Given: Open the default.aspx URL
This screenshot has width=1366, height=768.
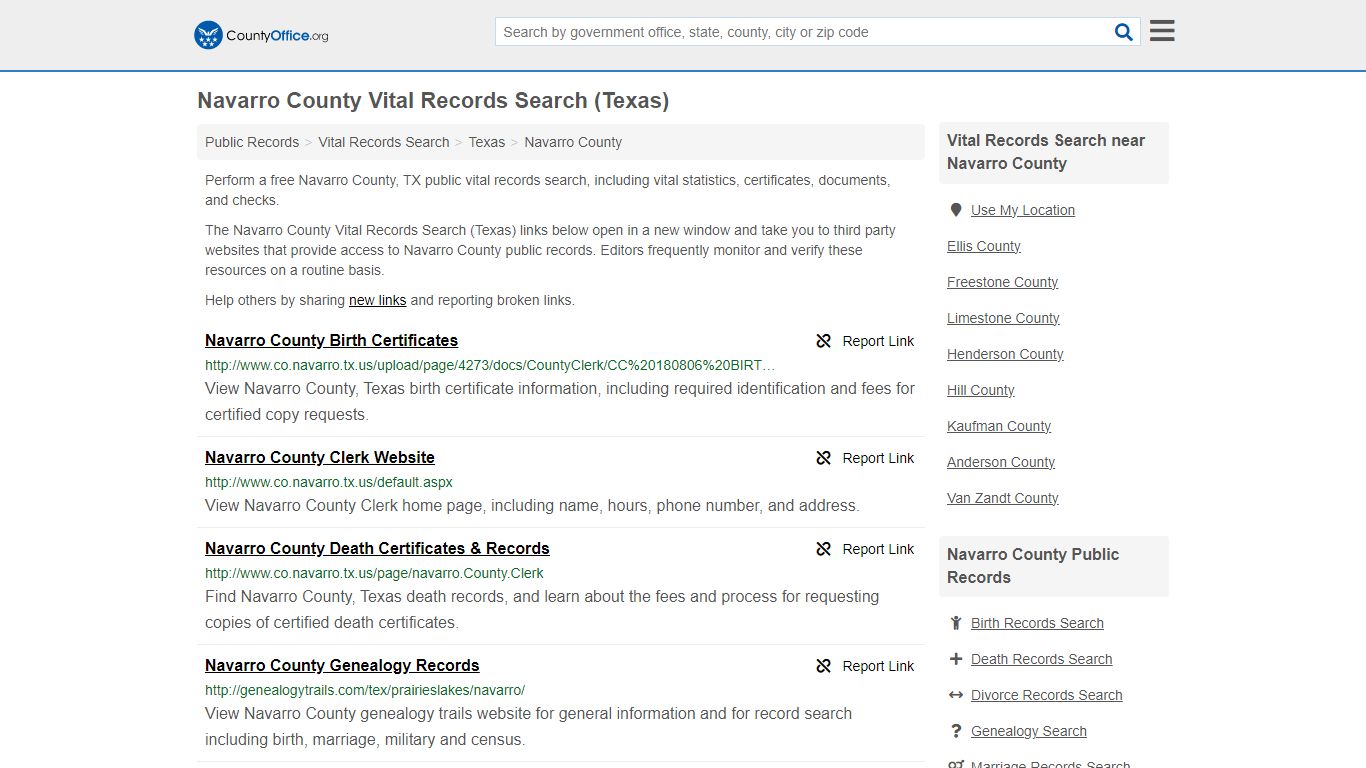Looking at the screenshot, I should coord(329,482).
